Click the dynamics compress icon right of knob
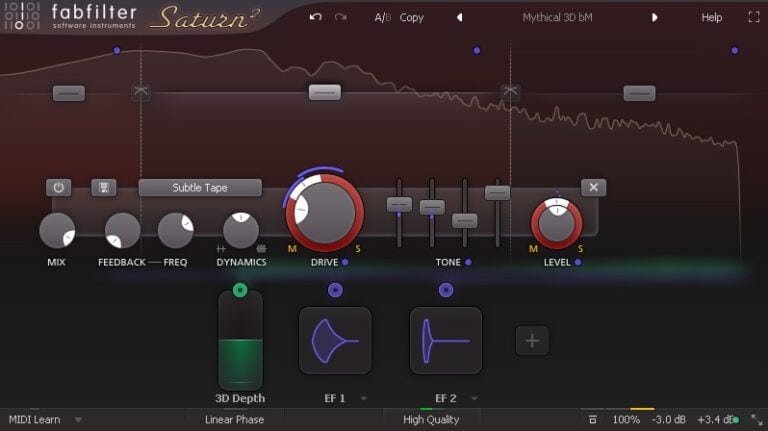Image resolution: width=768 pixels, height=431 pixels. pyautogui.click(x=261, y=249)
